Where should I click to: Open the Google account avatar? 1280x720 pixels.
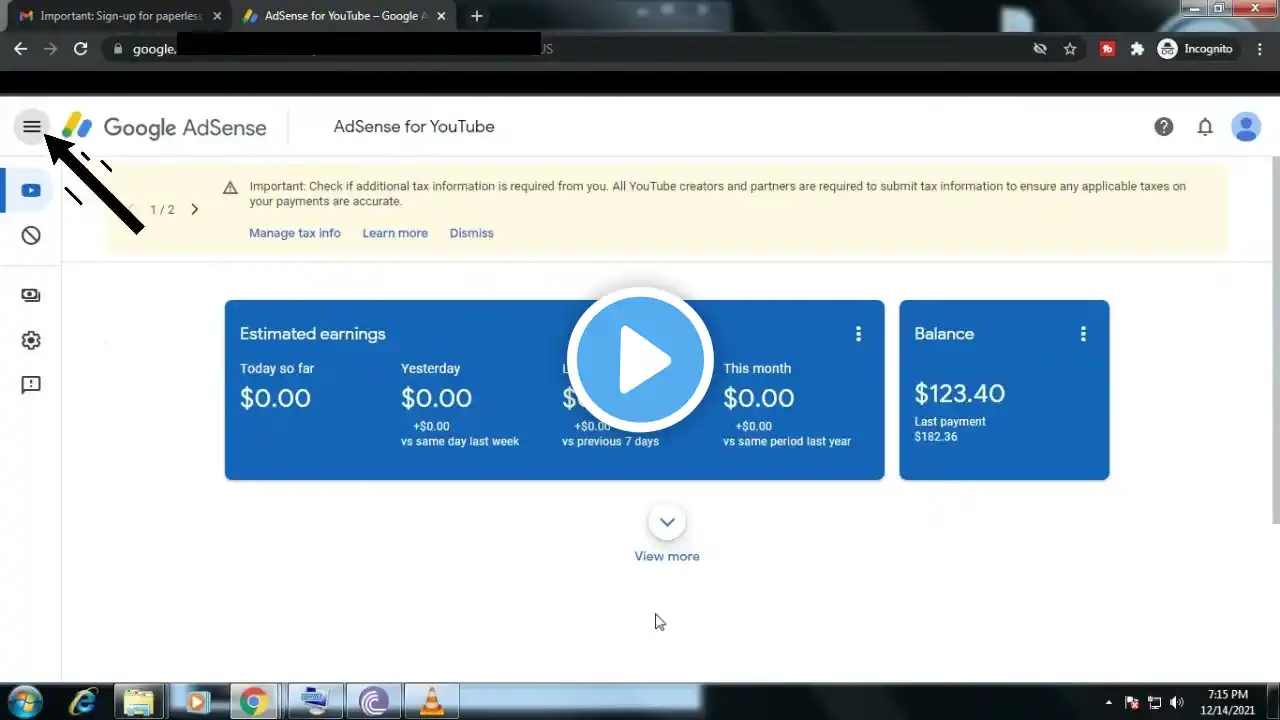point(1246,127)
